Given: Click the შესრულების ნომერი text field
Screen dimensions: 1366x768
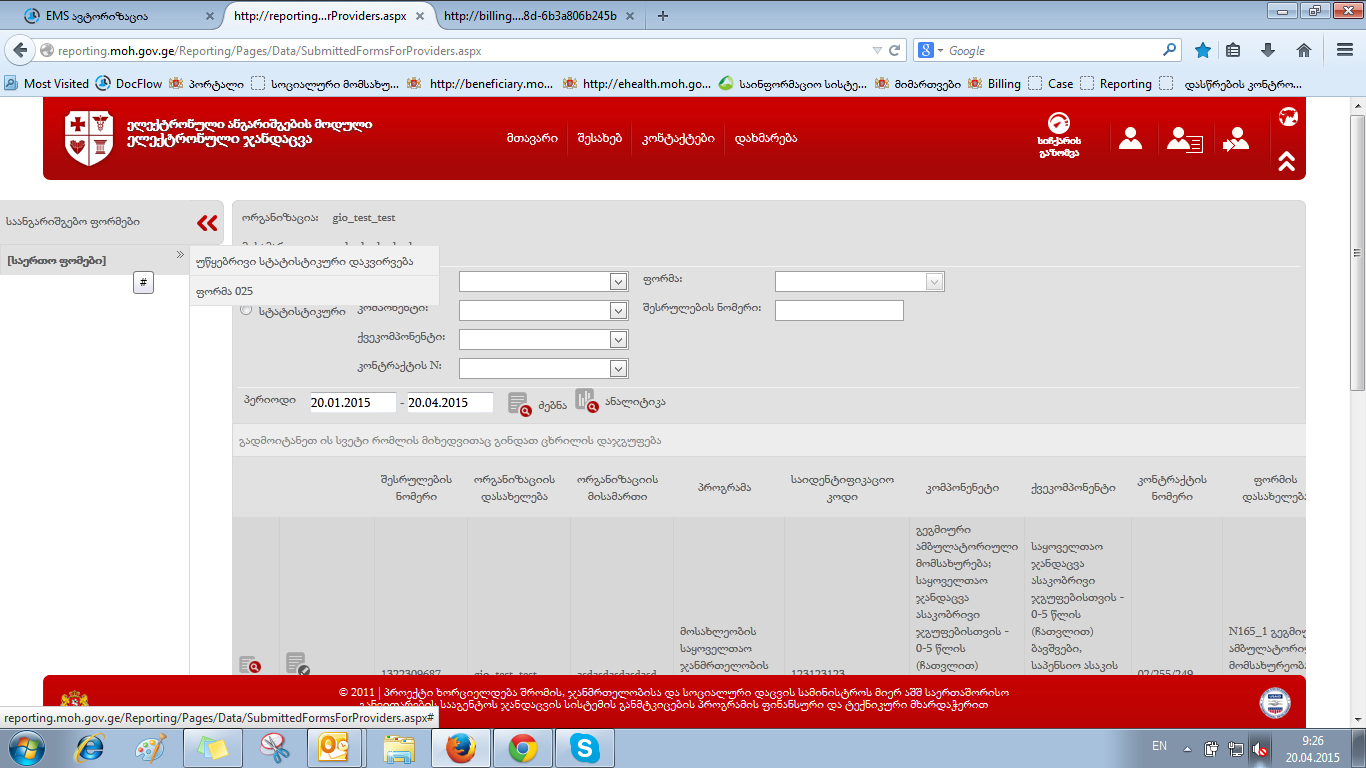Looking at the screenshot, I should coord(838,310).
